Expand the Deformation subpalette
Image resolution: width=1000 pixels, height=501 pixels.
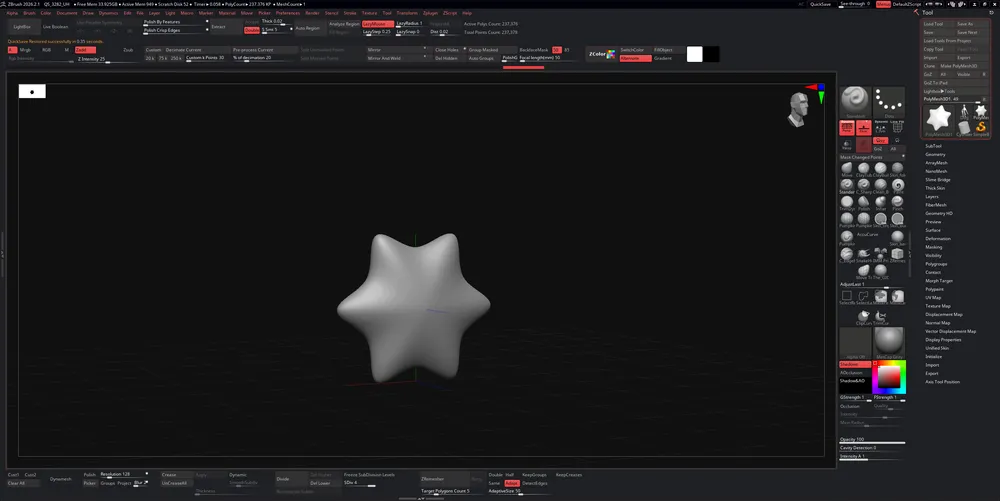(x=938, y=238)
